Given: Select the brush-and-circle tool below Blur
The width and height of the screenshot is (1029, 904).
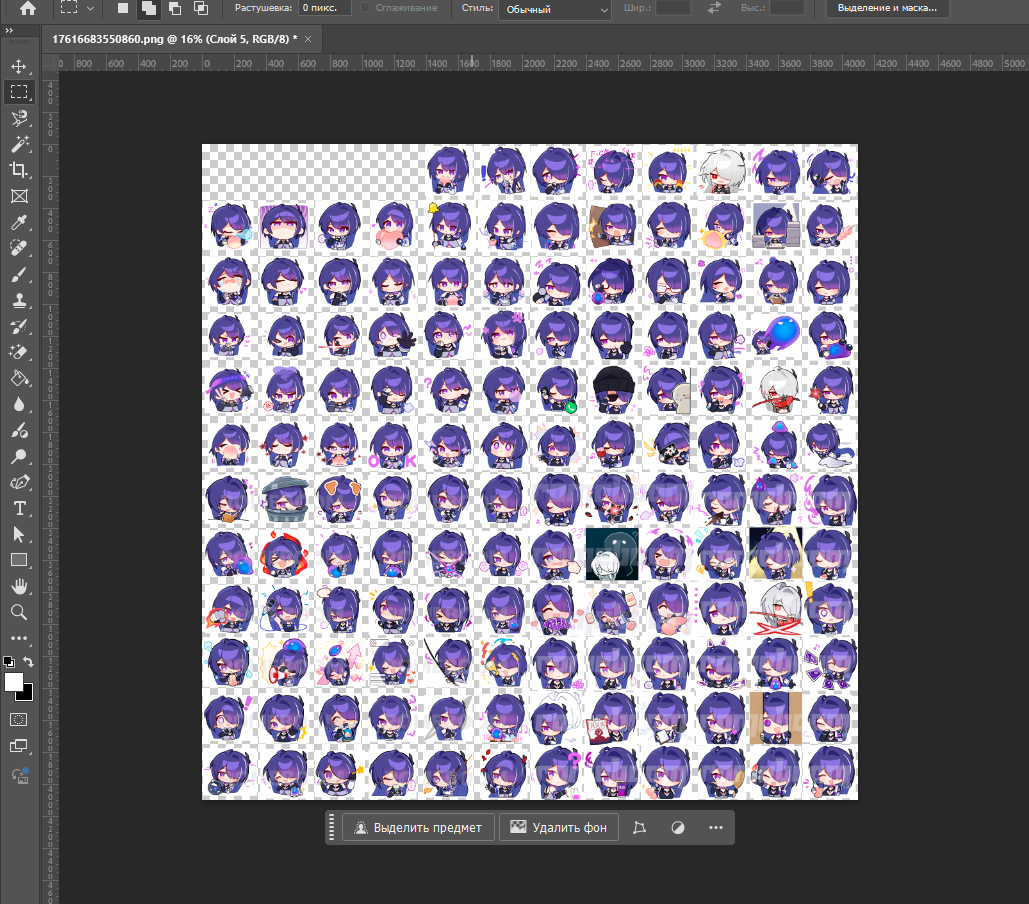Looking at the screenshot, I should [19, 430].
